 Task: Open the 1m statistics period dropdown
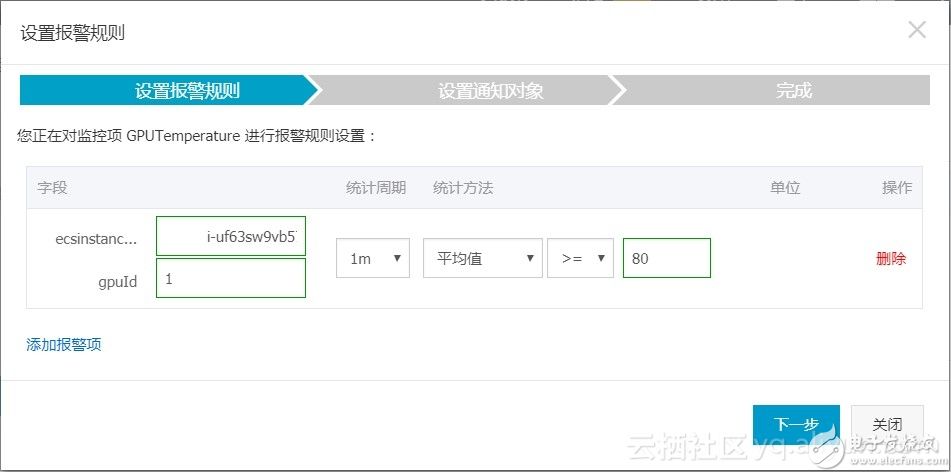coord(373,258)
